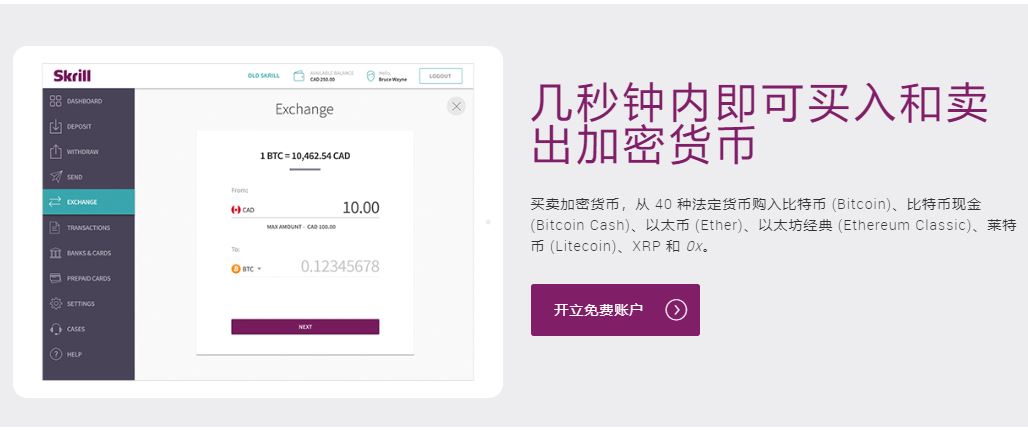Open the Help question-mark icon
The image size is (1028, 430).
tap(55, 354)
